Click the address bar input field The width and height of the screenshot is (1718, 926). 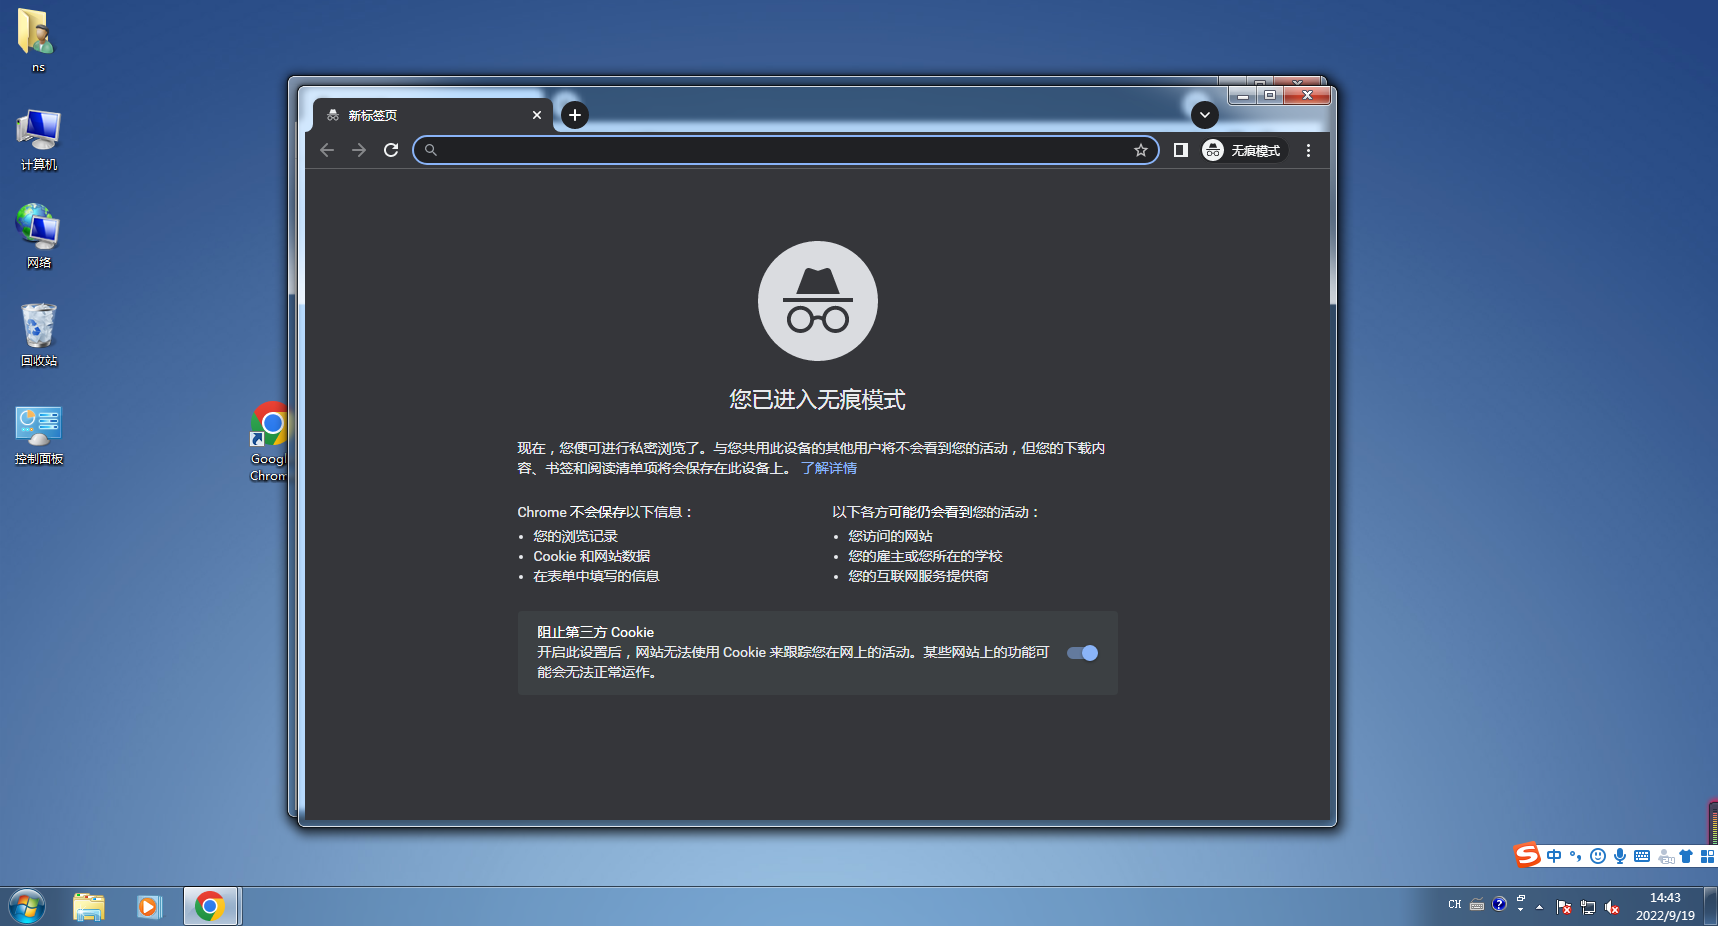pos(780,150)
